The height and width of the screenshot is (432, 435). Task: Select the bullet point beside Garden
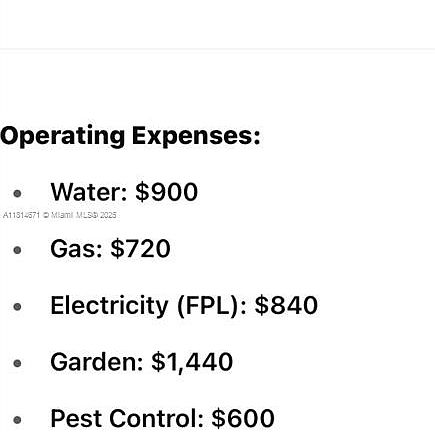17,363
